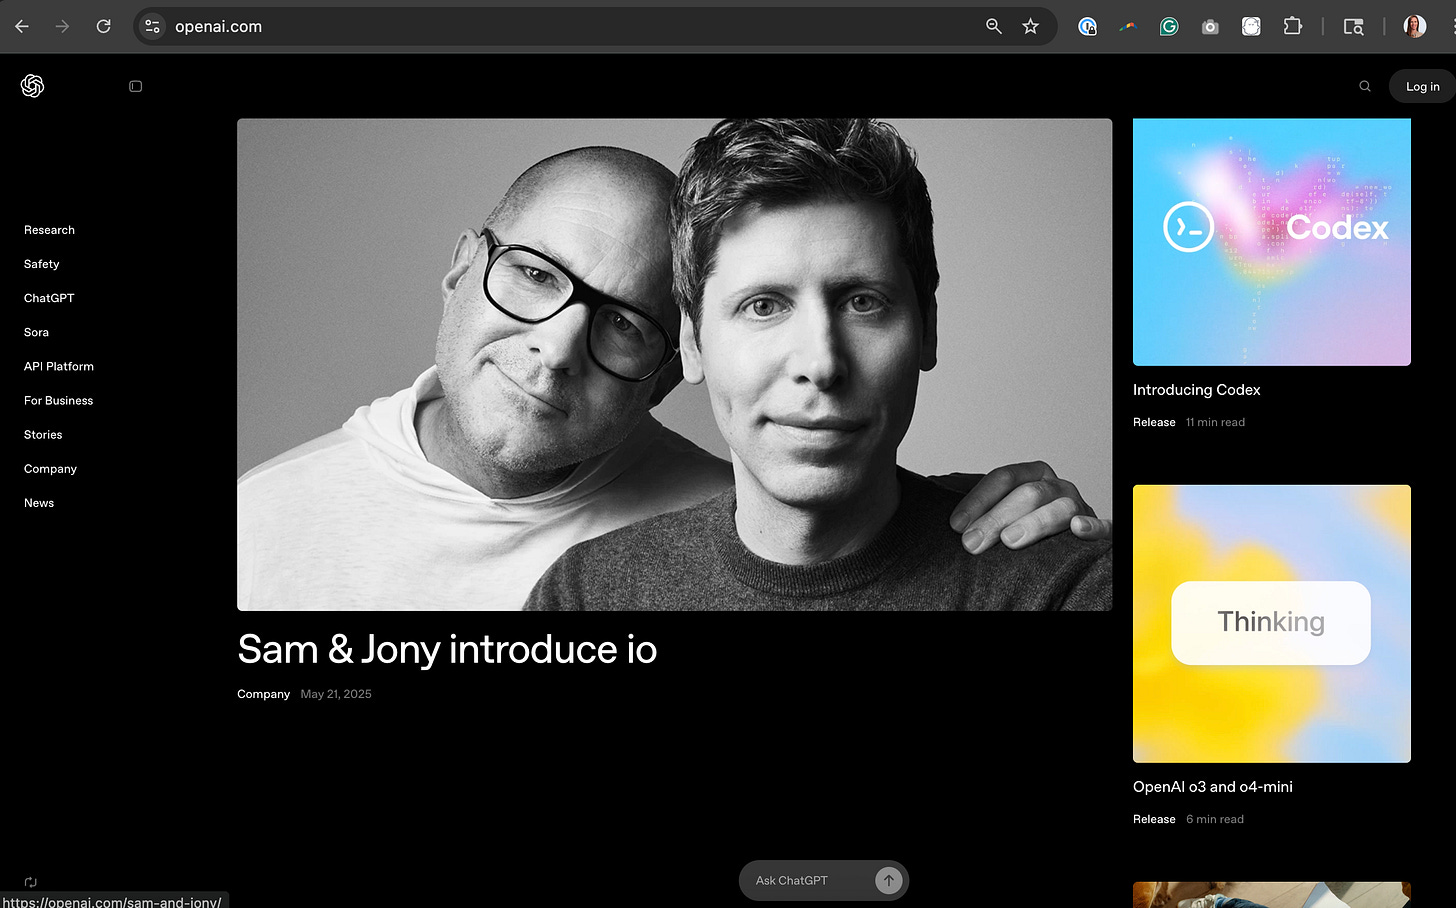Open the Thinking yellow thumbnail
Image resolution: width=1456 pixels, height=908 pixels.
click(1272, 624)
